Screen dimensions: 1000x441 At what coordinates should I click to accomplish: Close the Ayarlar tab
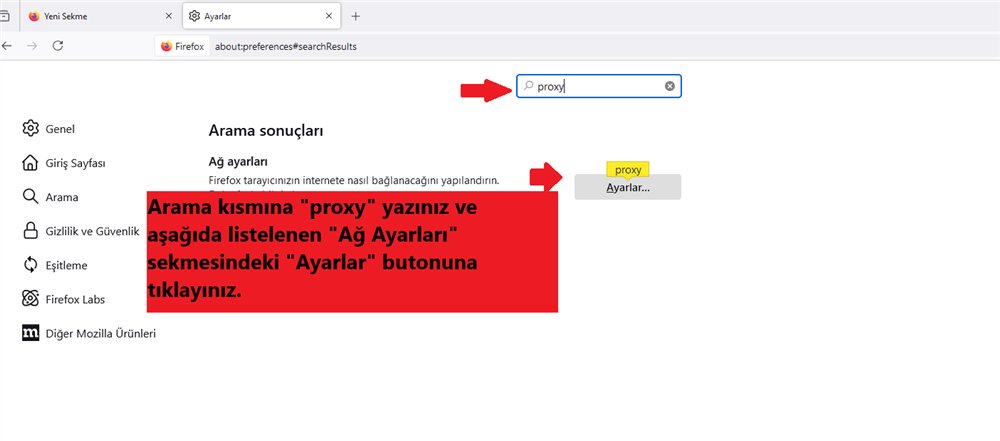(x=329, y=17)
